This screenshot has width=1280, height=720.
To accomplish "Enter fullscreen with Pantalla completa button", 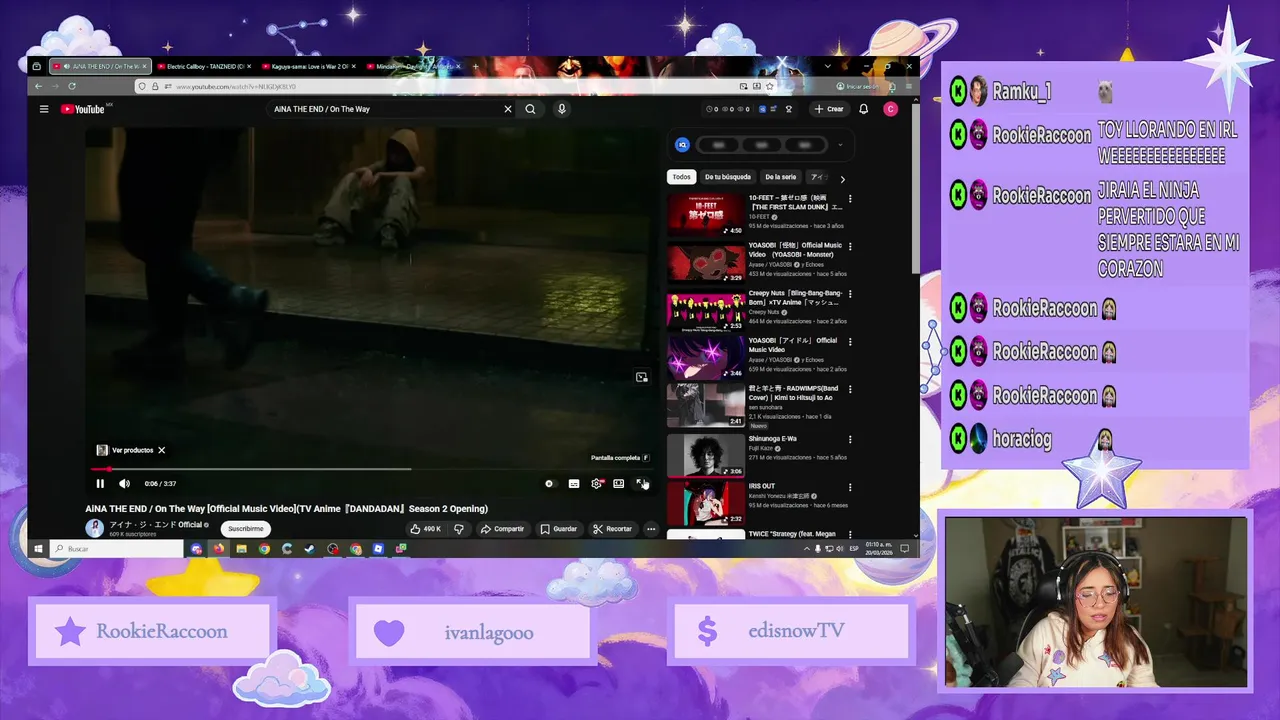I will click(642, 484).
